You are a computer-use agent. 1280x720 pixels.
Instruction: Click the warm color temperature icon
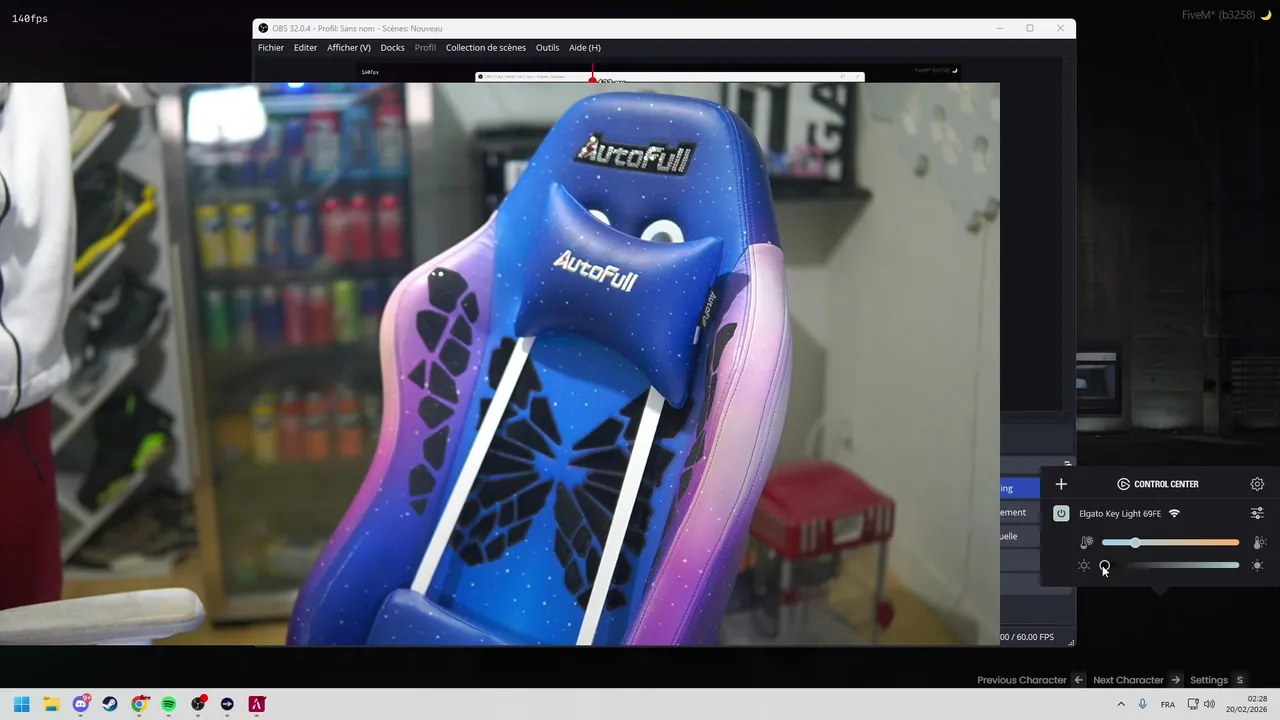pyautogui.click(x=1260, y=542)
